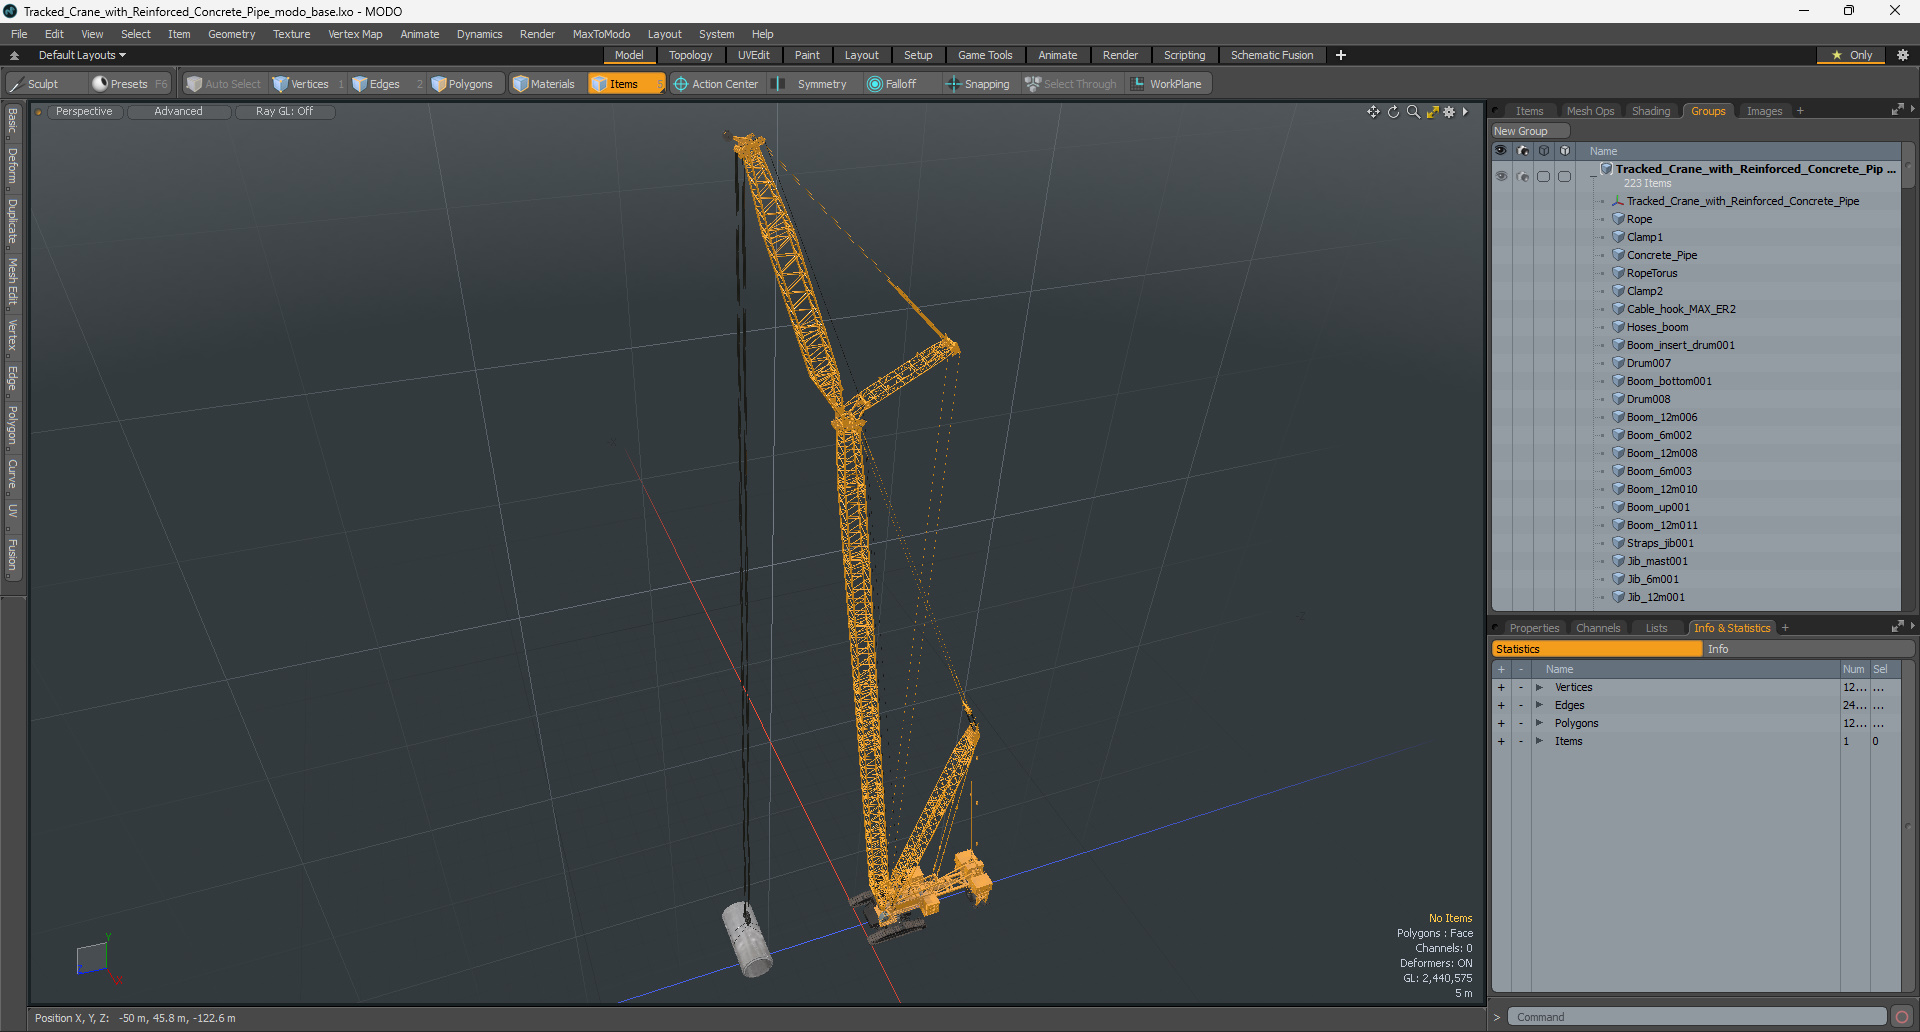
Task: Select the Jib_mast001 item
Action: [1656, 561]
